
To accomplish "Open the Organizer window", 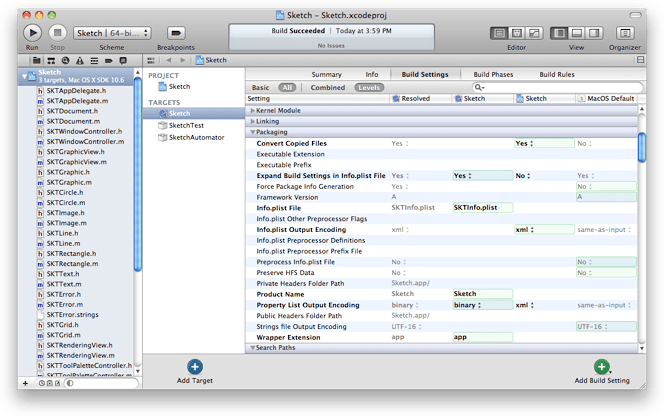I will (x=625, y=33).
